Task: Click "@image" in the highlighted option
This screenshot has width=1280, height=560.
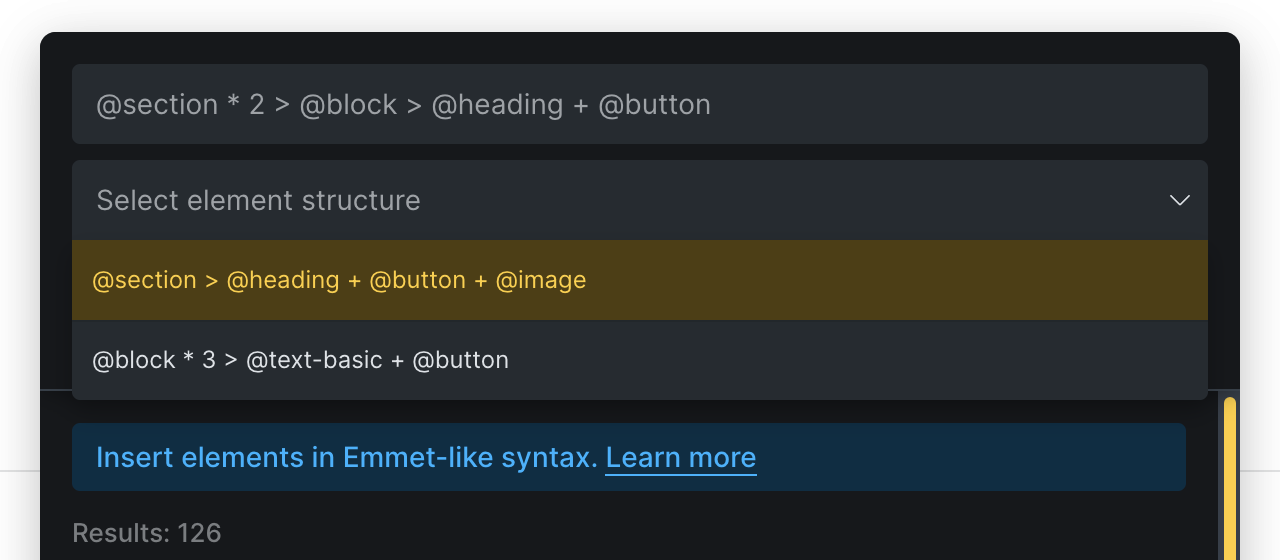Action: click(541, 280)
